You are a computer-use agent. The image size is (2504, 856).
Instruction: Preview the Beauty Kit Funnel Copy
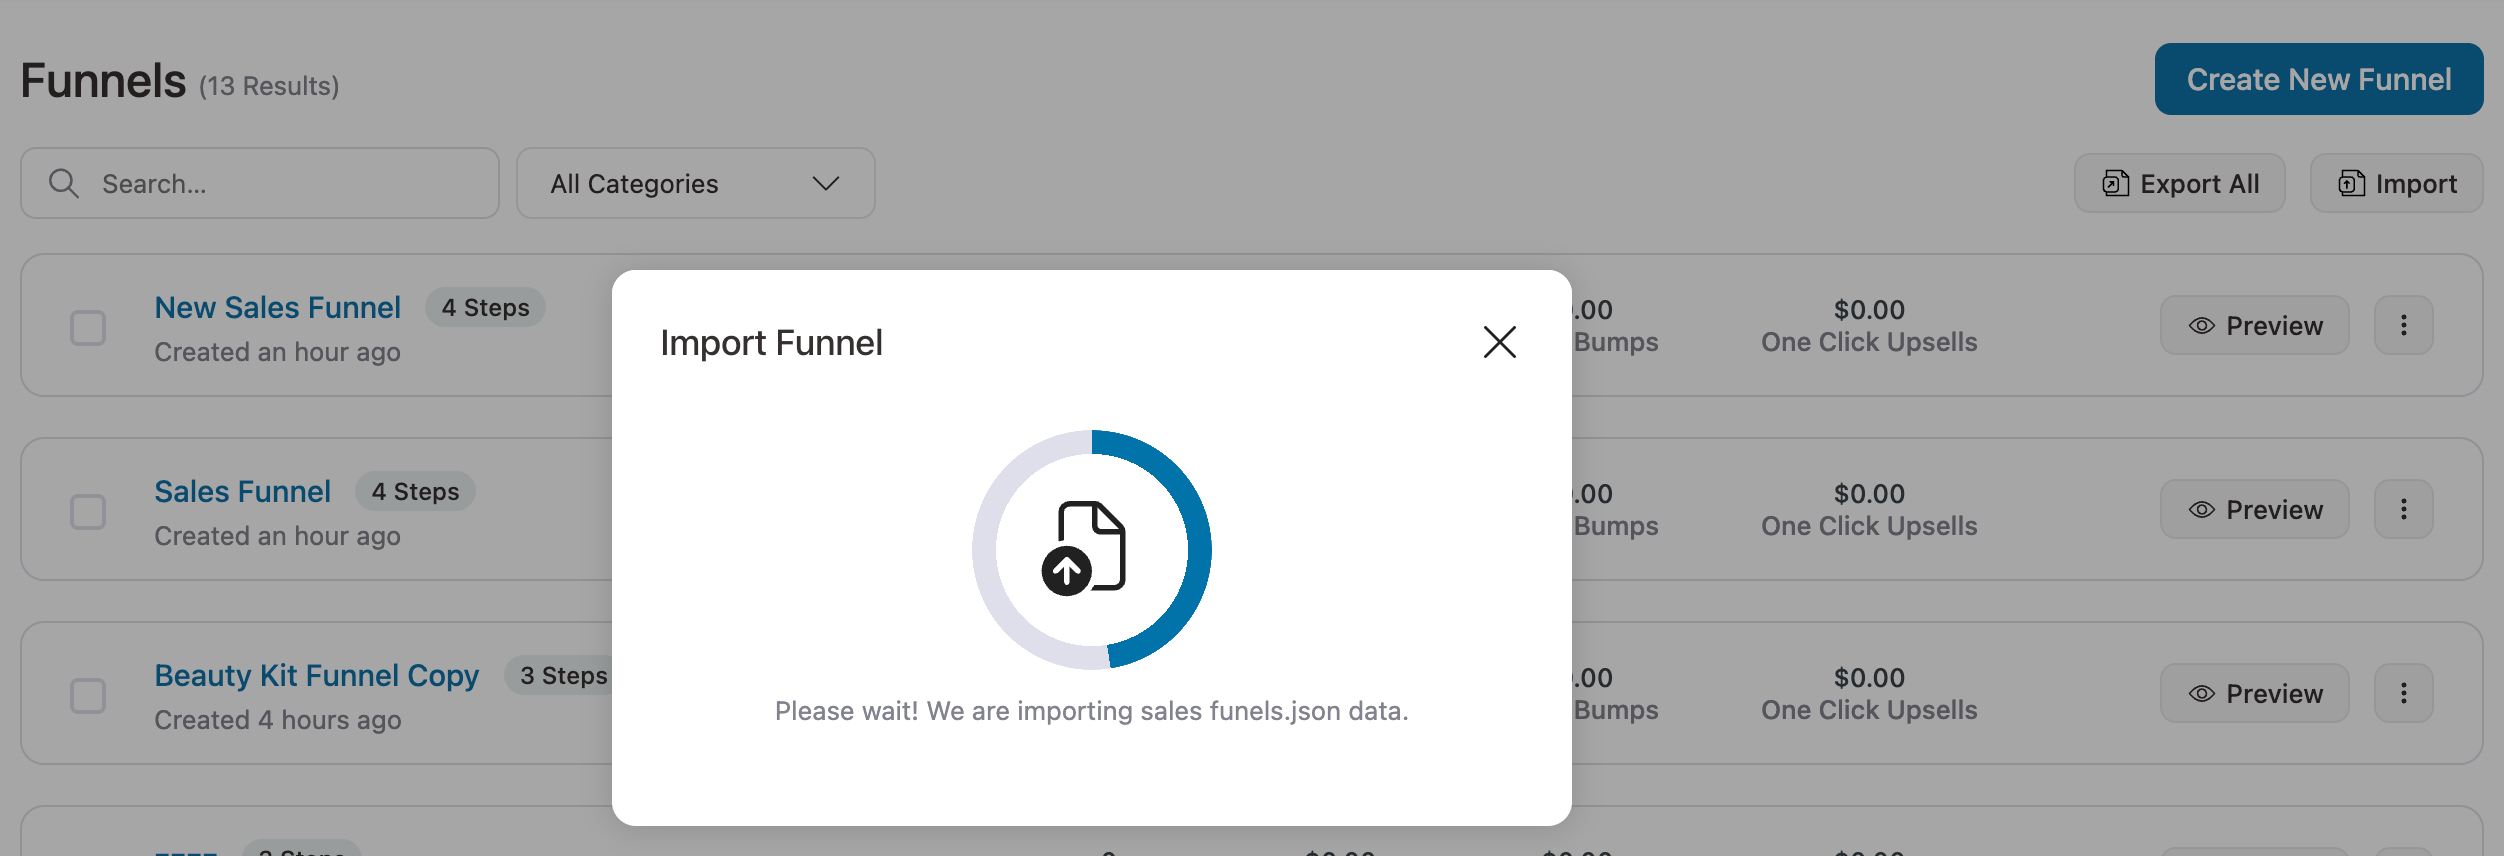(2254, 693)
